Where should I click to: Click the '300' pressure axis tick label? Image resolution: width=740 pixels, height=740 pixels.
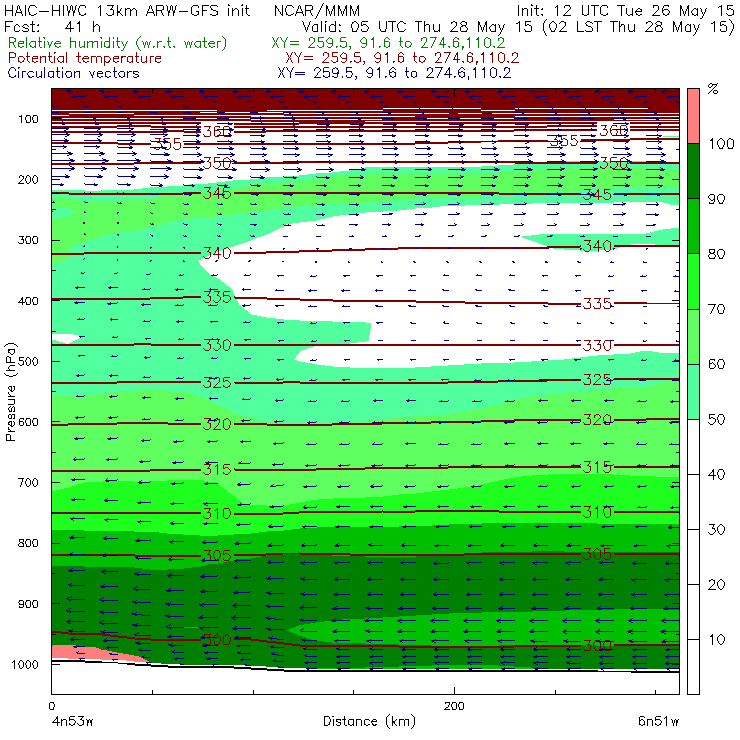coord(28,240)
